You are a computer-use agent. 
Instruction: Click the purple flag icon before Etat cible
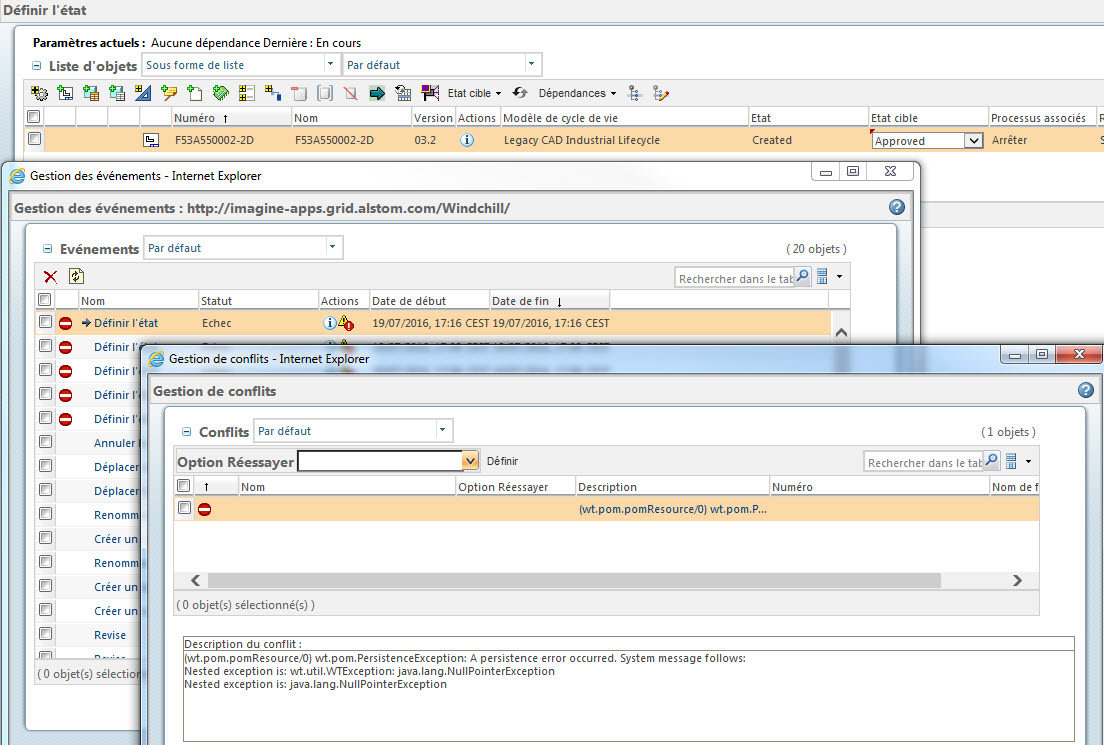429,93
